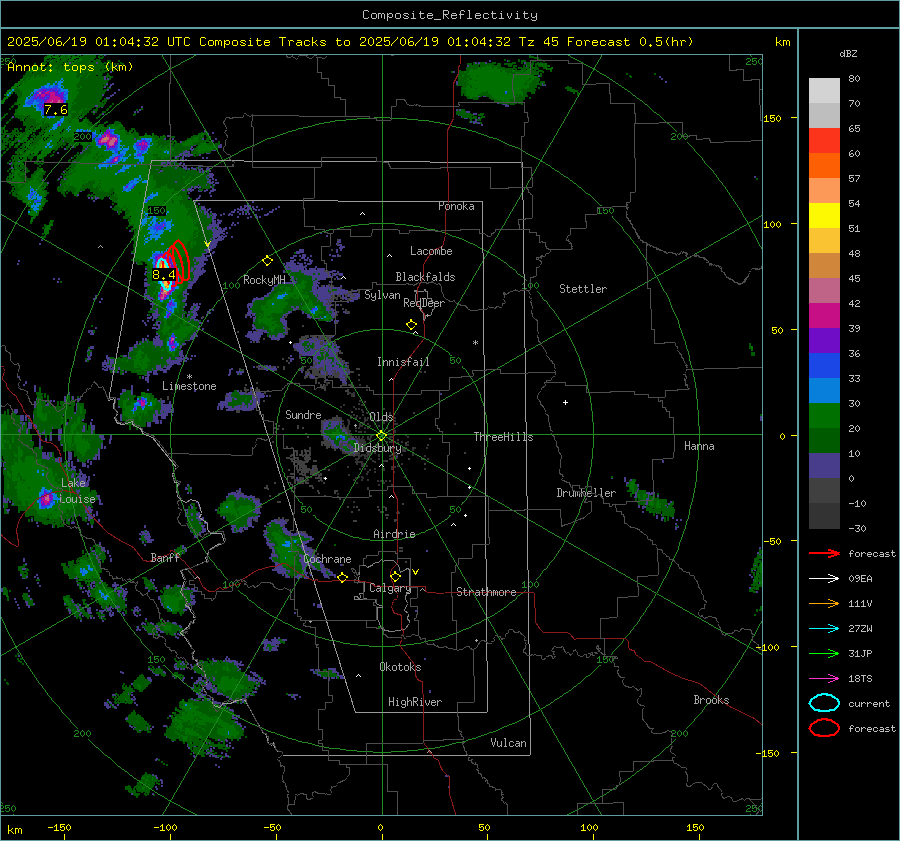Click the Sundre city label

point(303,414)
